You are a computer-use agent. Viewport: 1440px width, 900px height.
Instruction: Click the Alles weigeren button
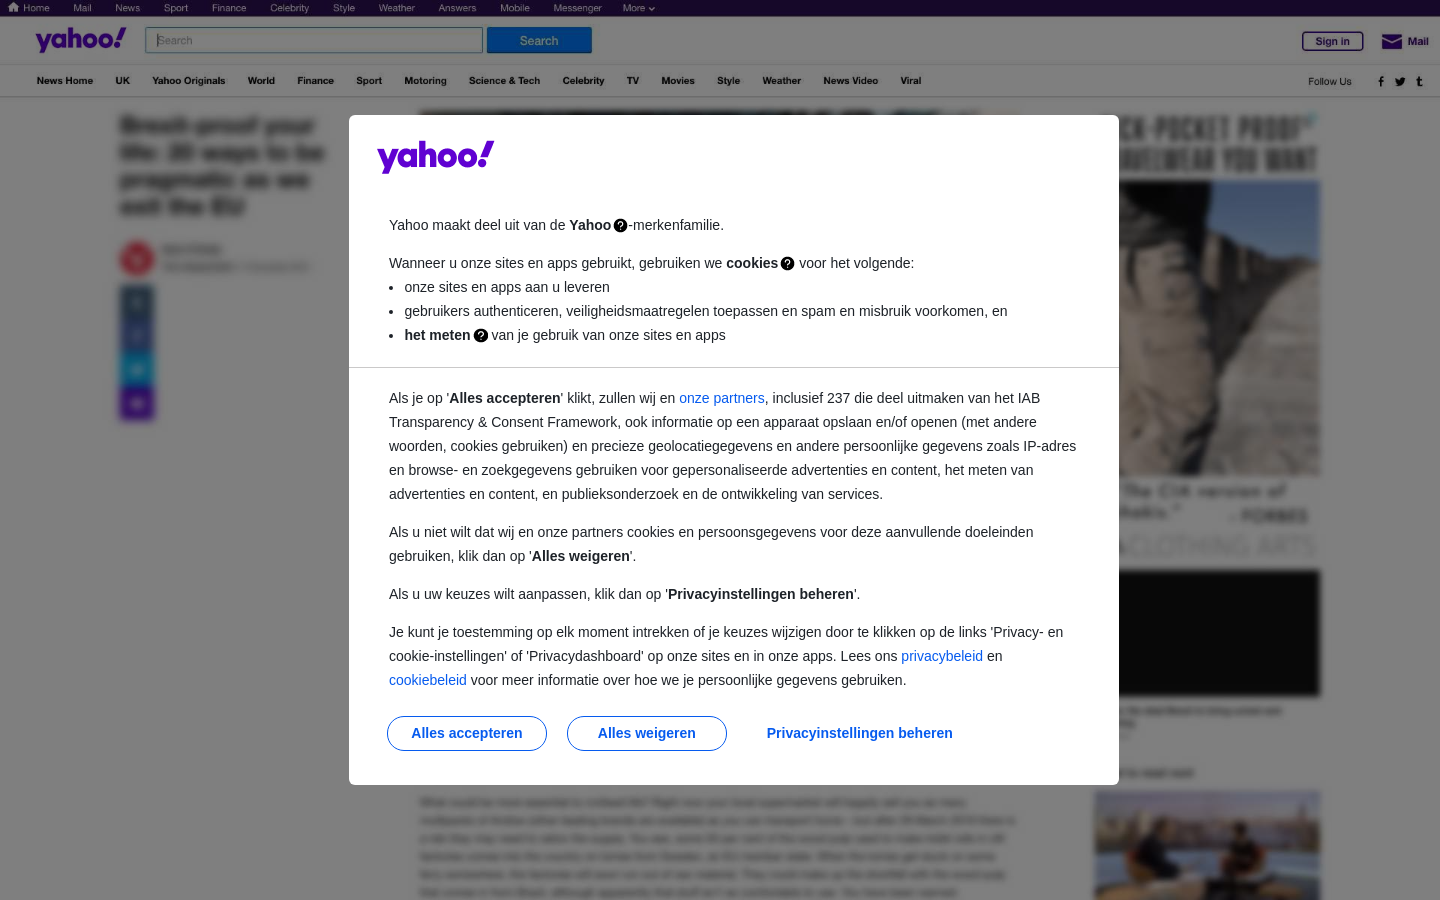point(647,733)
